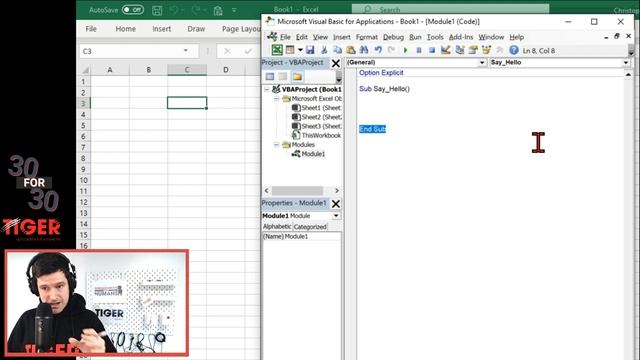The height and width of the screenshot is (360, 640).
Task: Switch to the Alphabetic properties tab
Action: pyautogui.click(x=277, y=227)
